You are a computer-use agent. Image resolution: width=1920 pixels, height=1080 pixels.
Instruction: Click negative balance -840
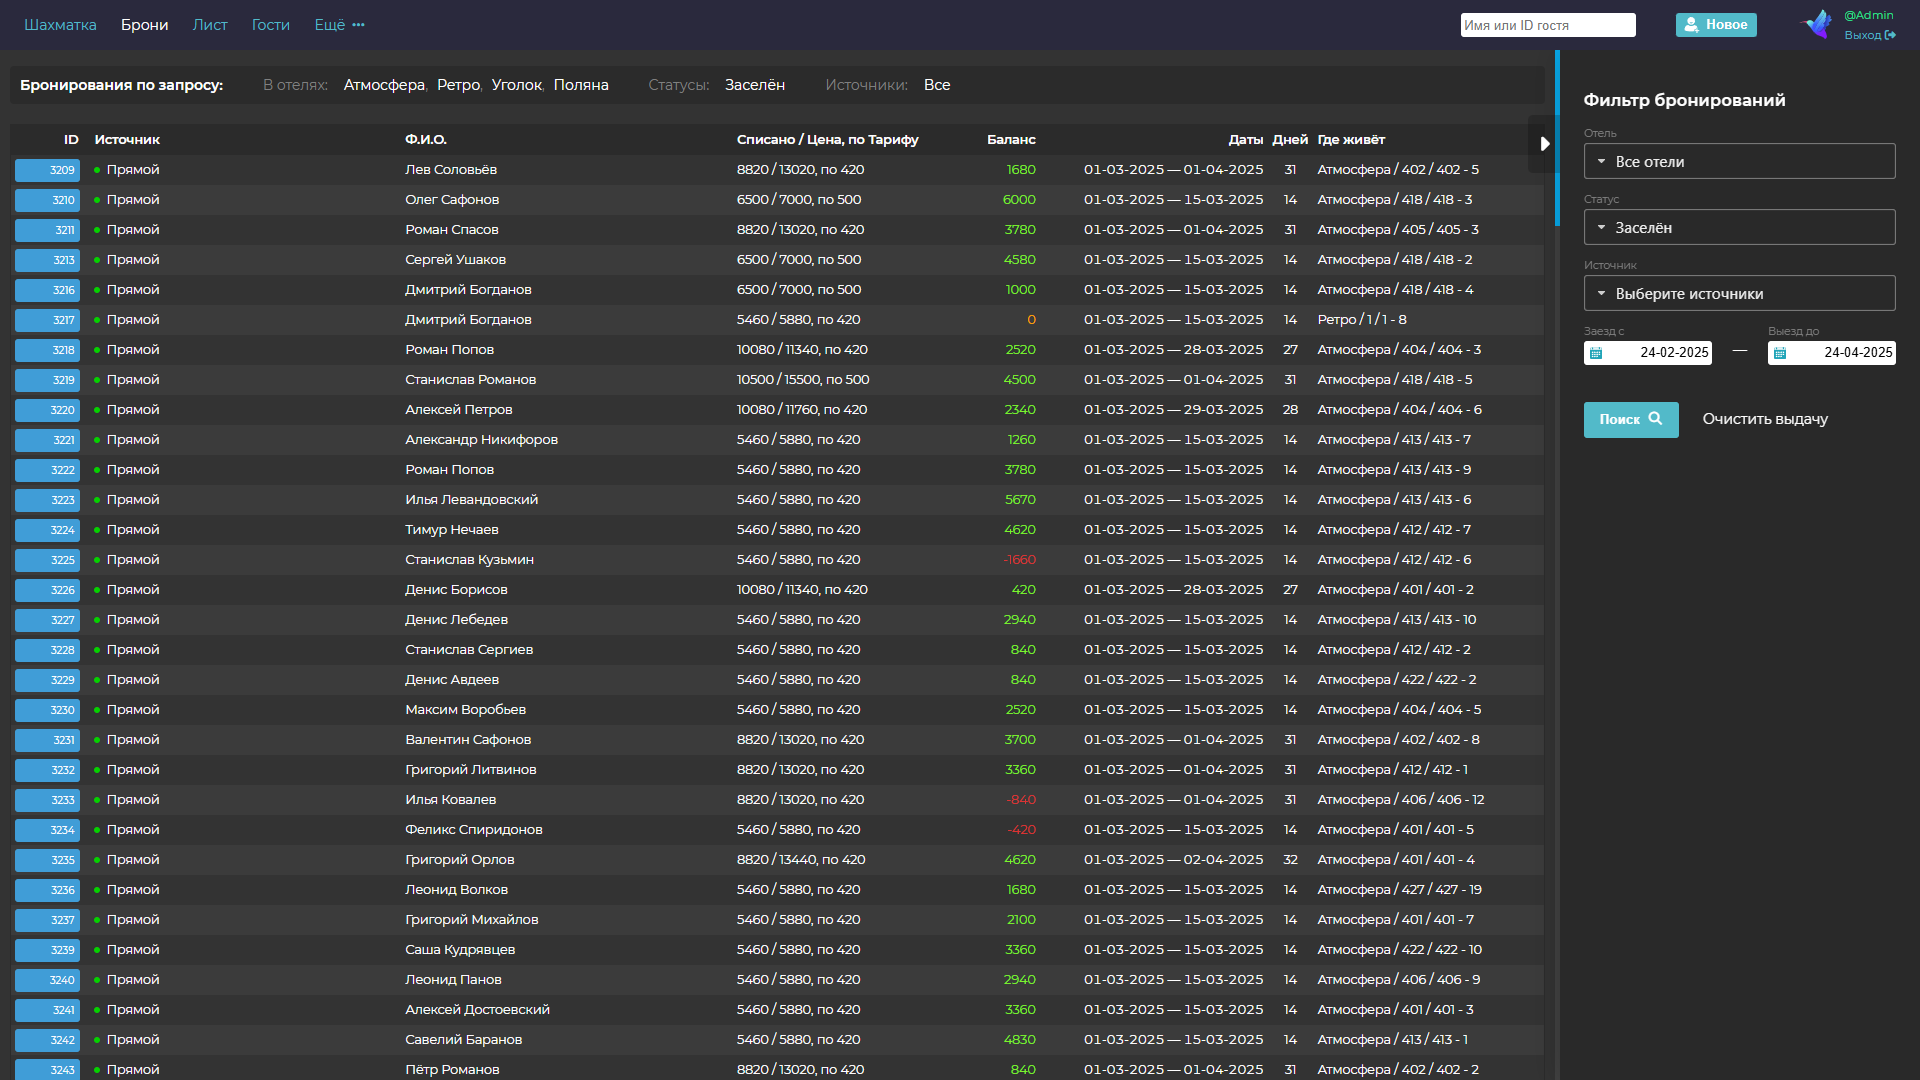point(1021,800)
